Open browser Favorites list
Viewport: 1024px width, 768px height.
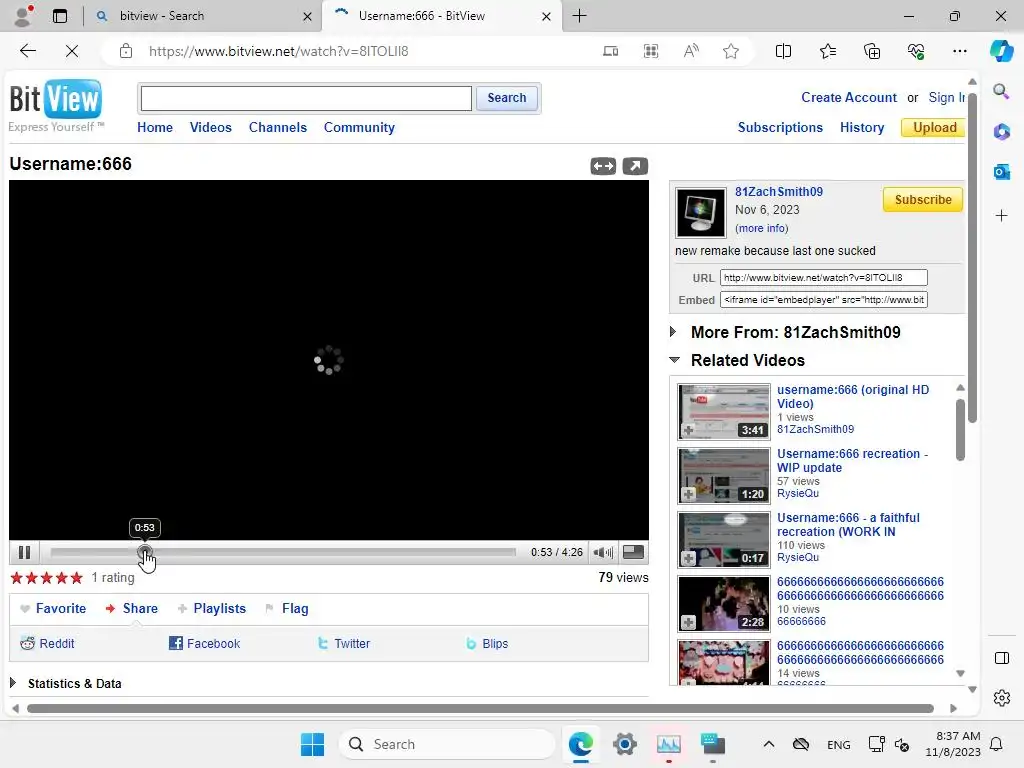pyautogui.click(x=827, y=51)
